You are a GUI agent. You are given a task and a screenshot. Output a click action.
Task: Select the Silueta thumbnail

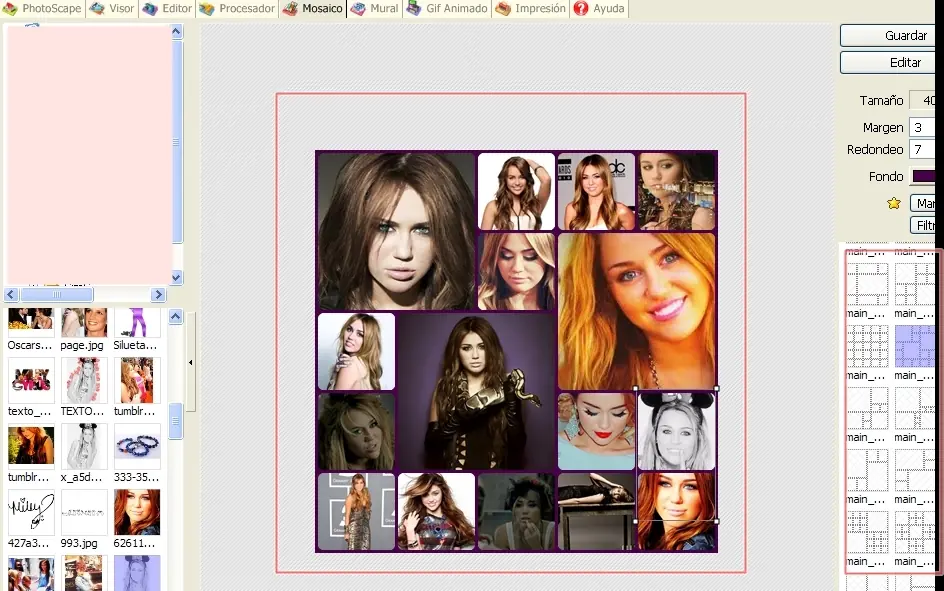137,322
